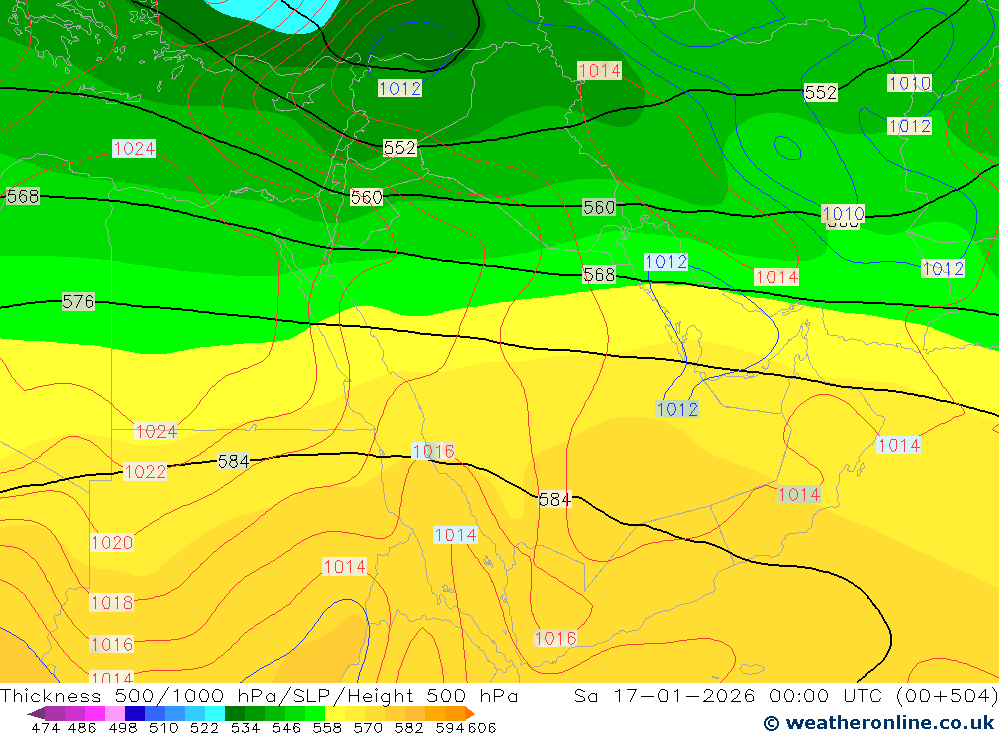Click the 576 height contour label

(78, 301)
